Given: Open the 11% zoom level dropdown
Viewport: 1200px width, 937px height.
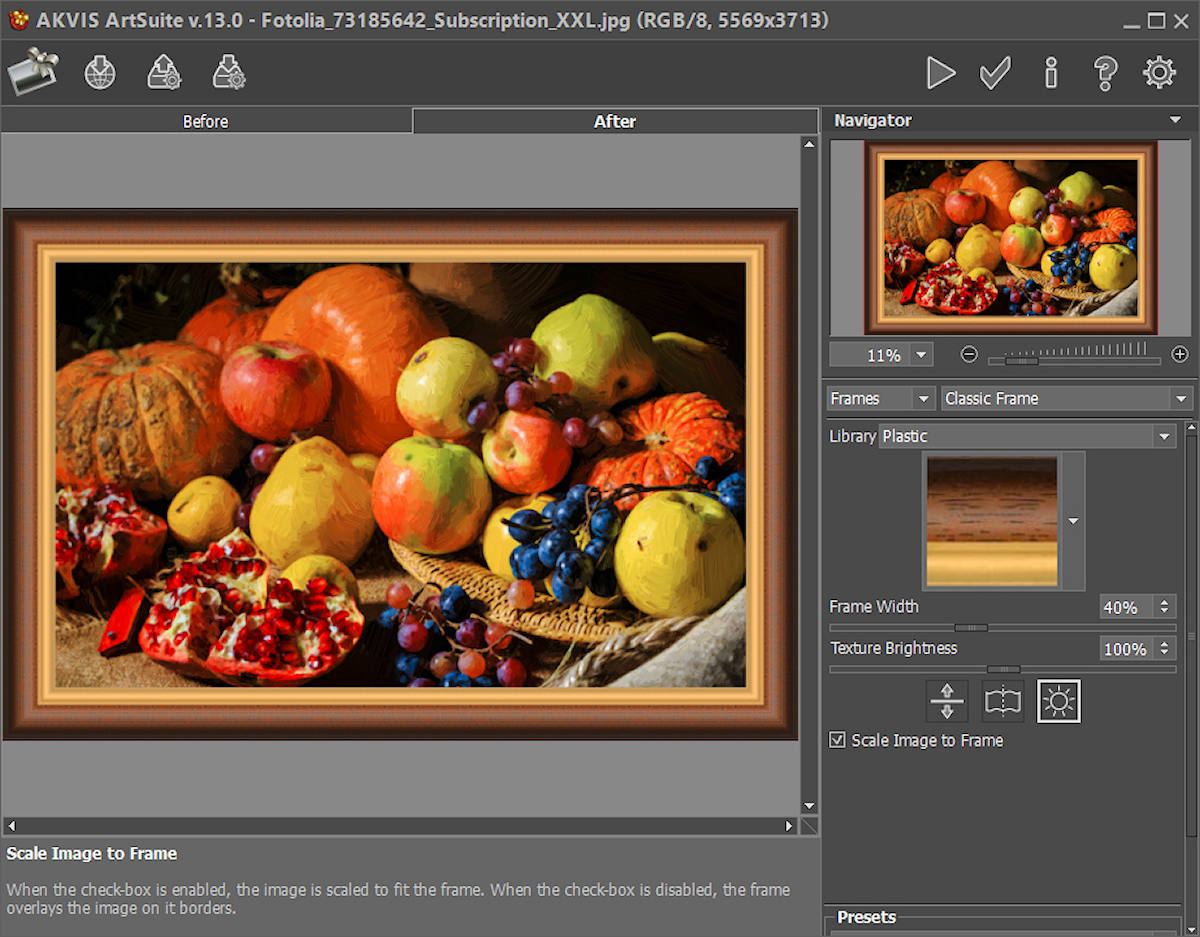Looking at the screenshot, I should [920, 355].
